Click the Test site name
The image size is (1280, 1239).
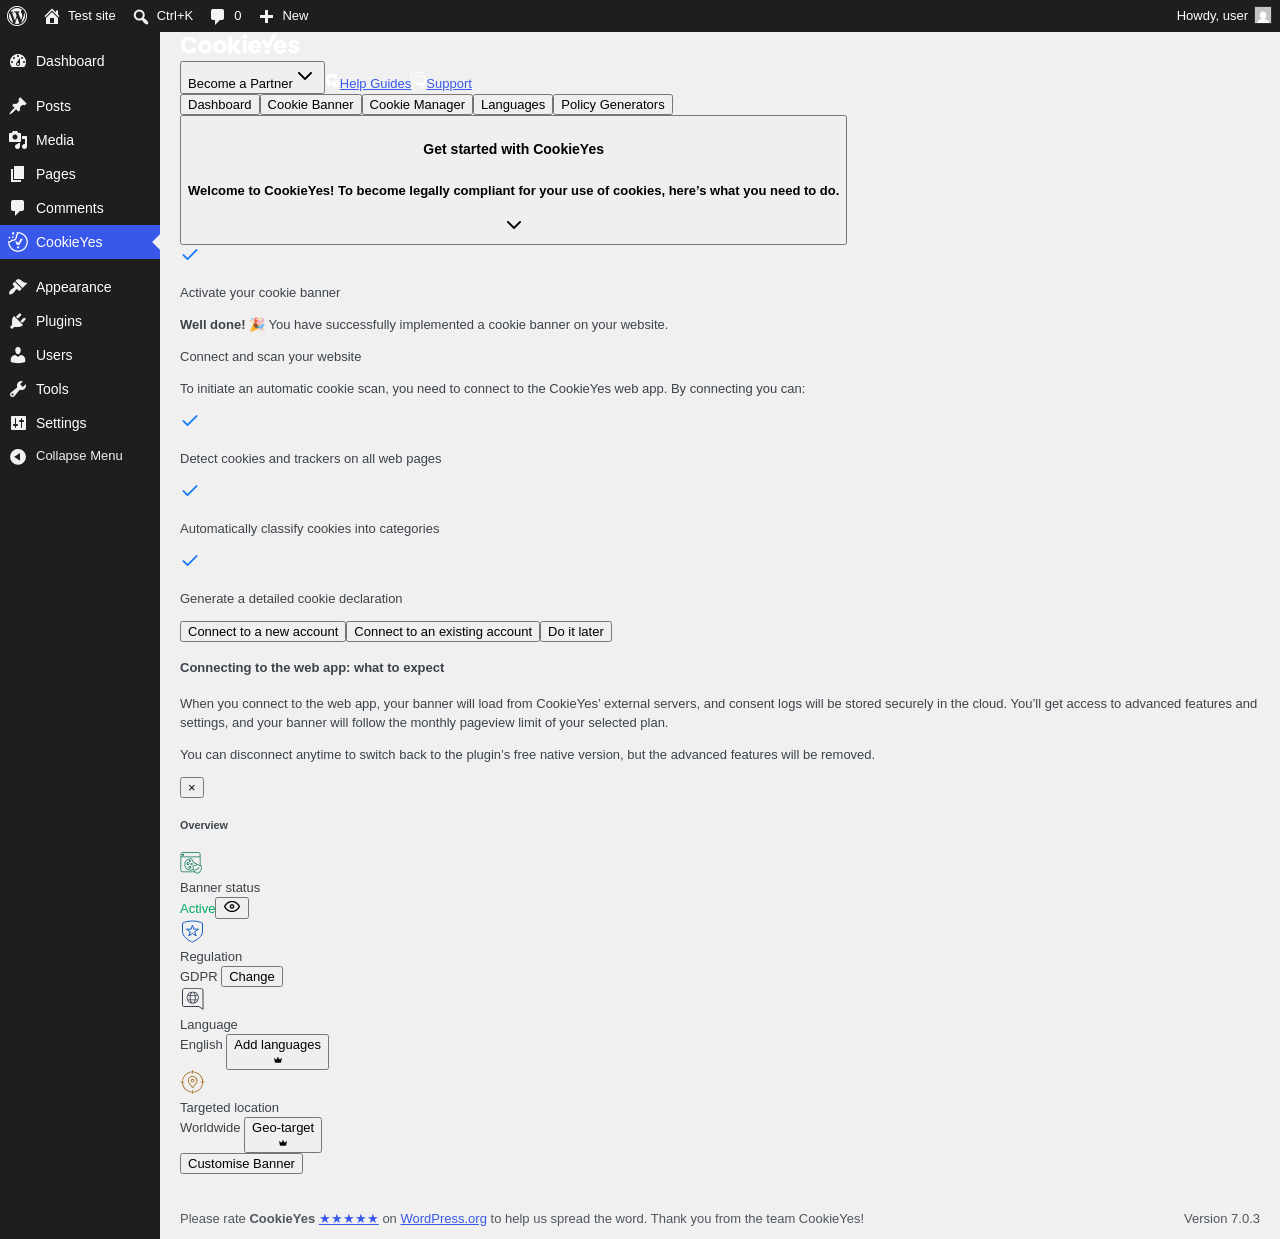[92, 16]
